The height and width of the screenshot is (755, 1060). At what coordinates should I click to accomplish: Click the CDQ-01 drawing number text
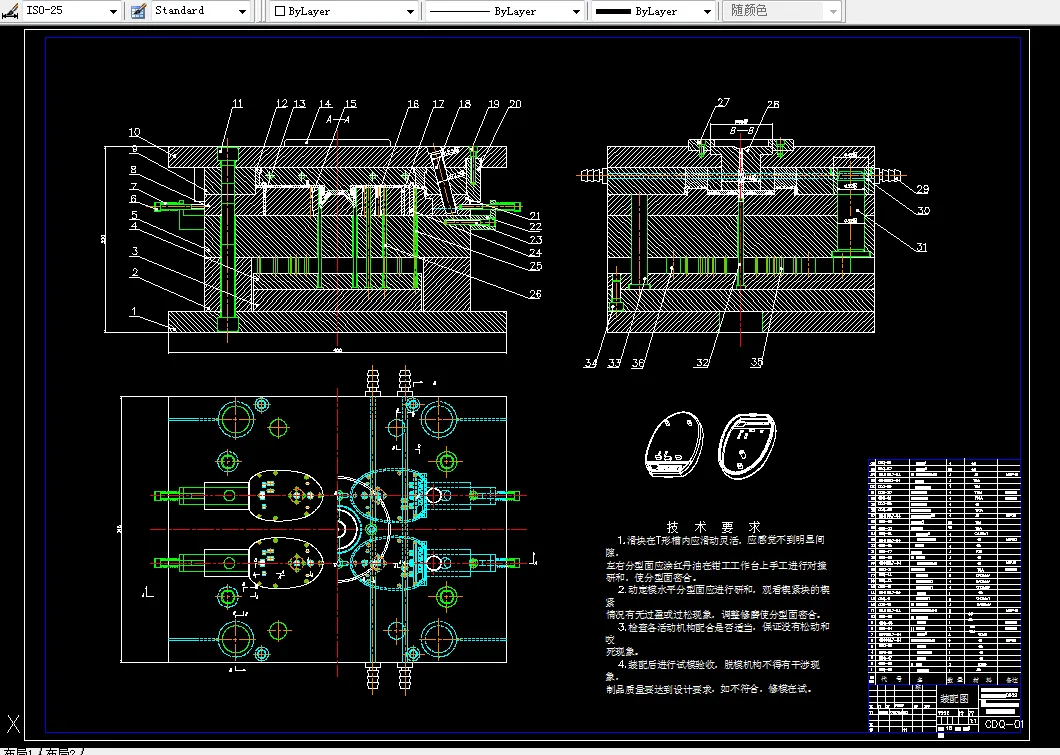(x=1004, y=724)
